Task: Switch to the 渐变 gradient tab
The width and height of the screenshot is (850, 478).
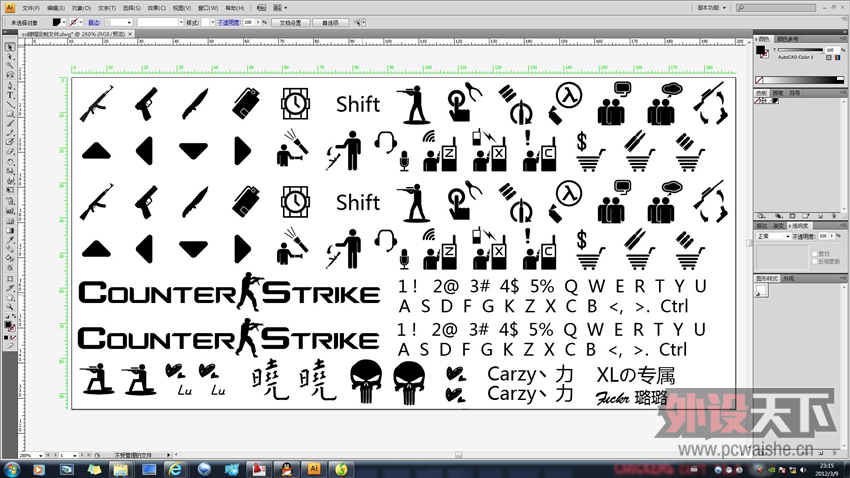Action: coord(778,225)
